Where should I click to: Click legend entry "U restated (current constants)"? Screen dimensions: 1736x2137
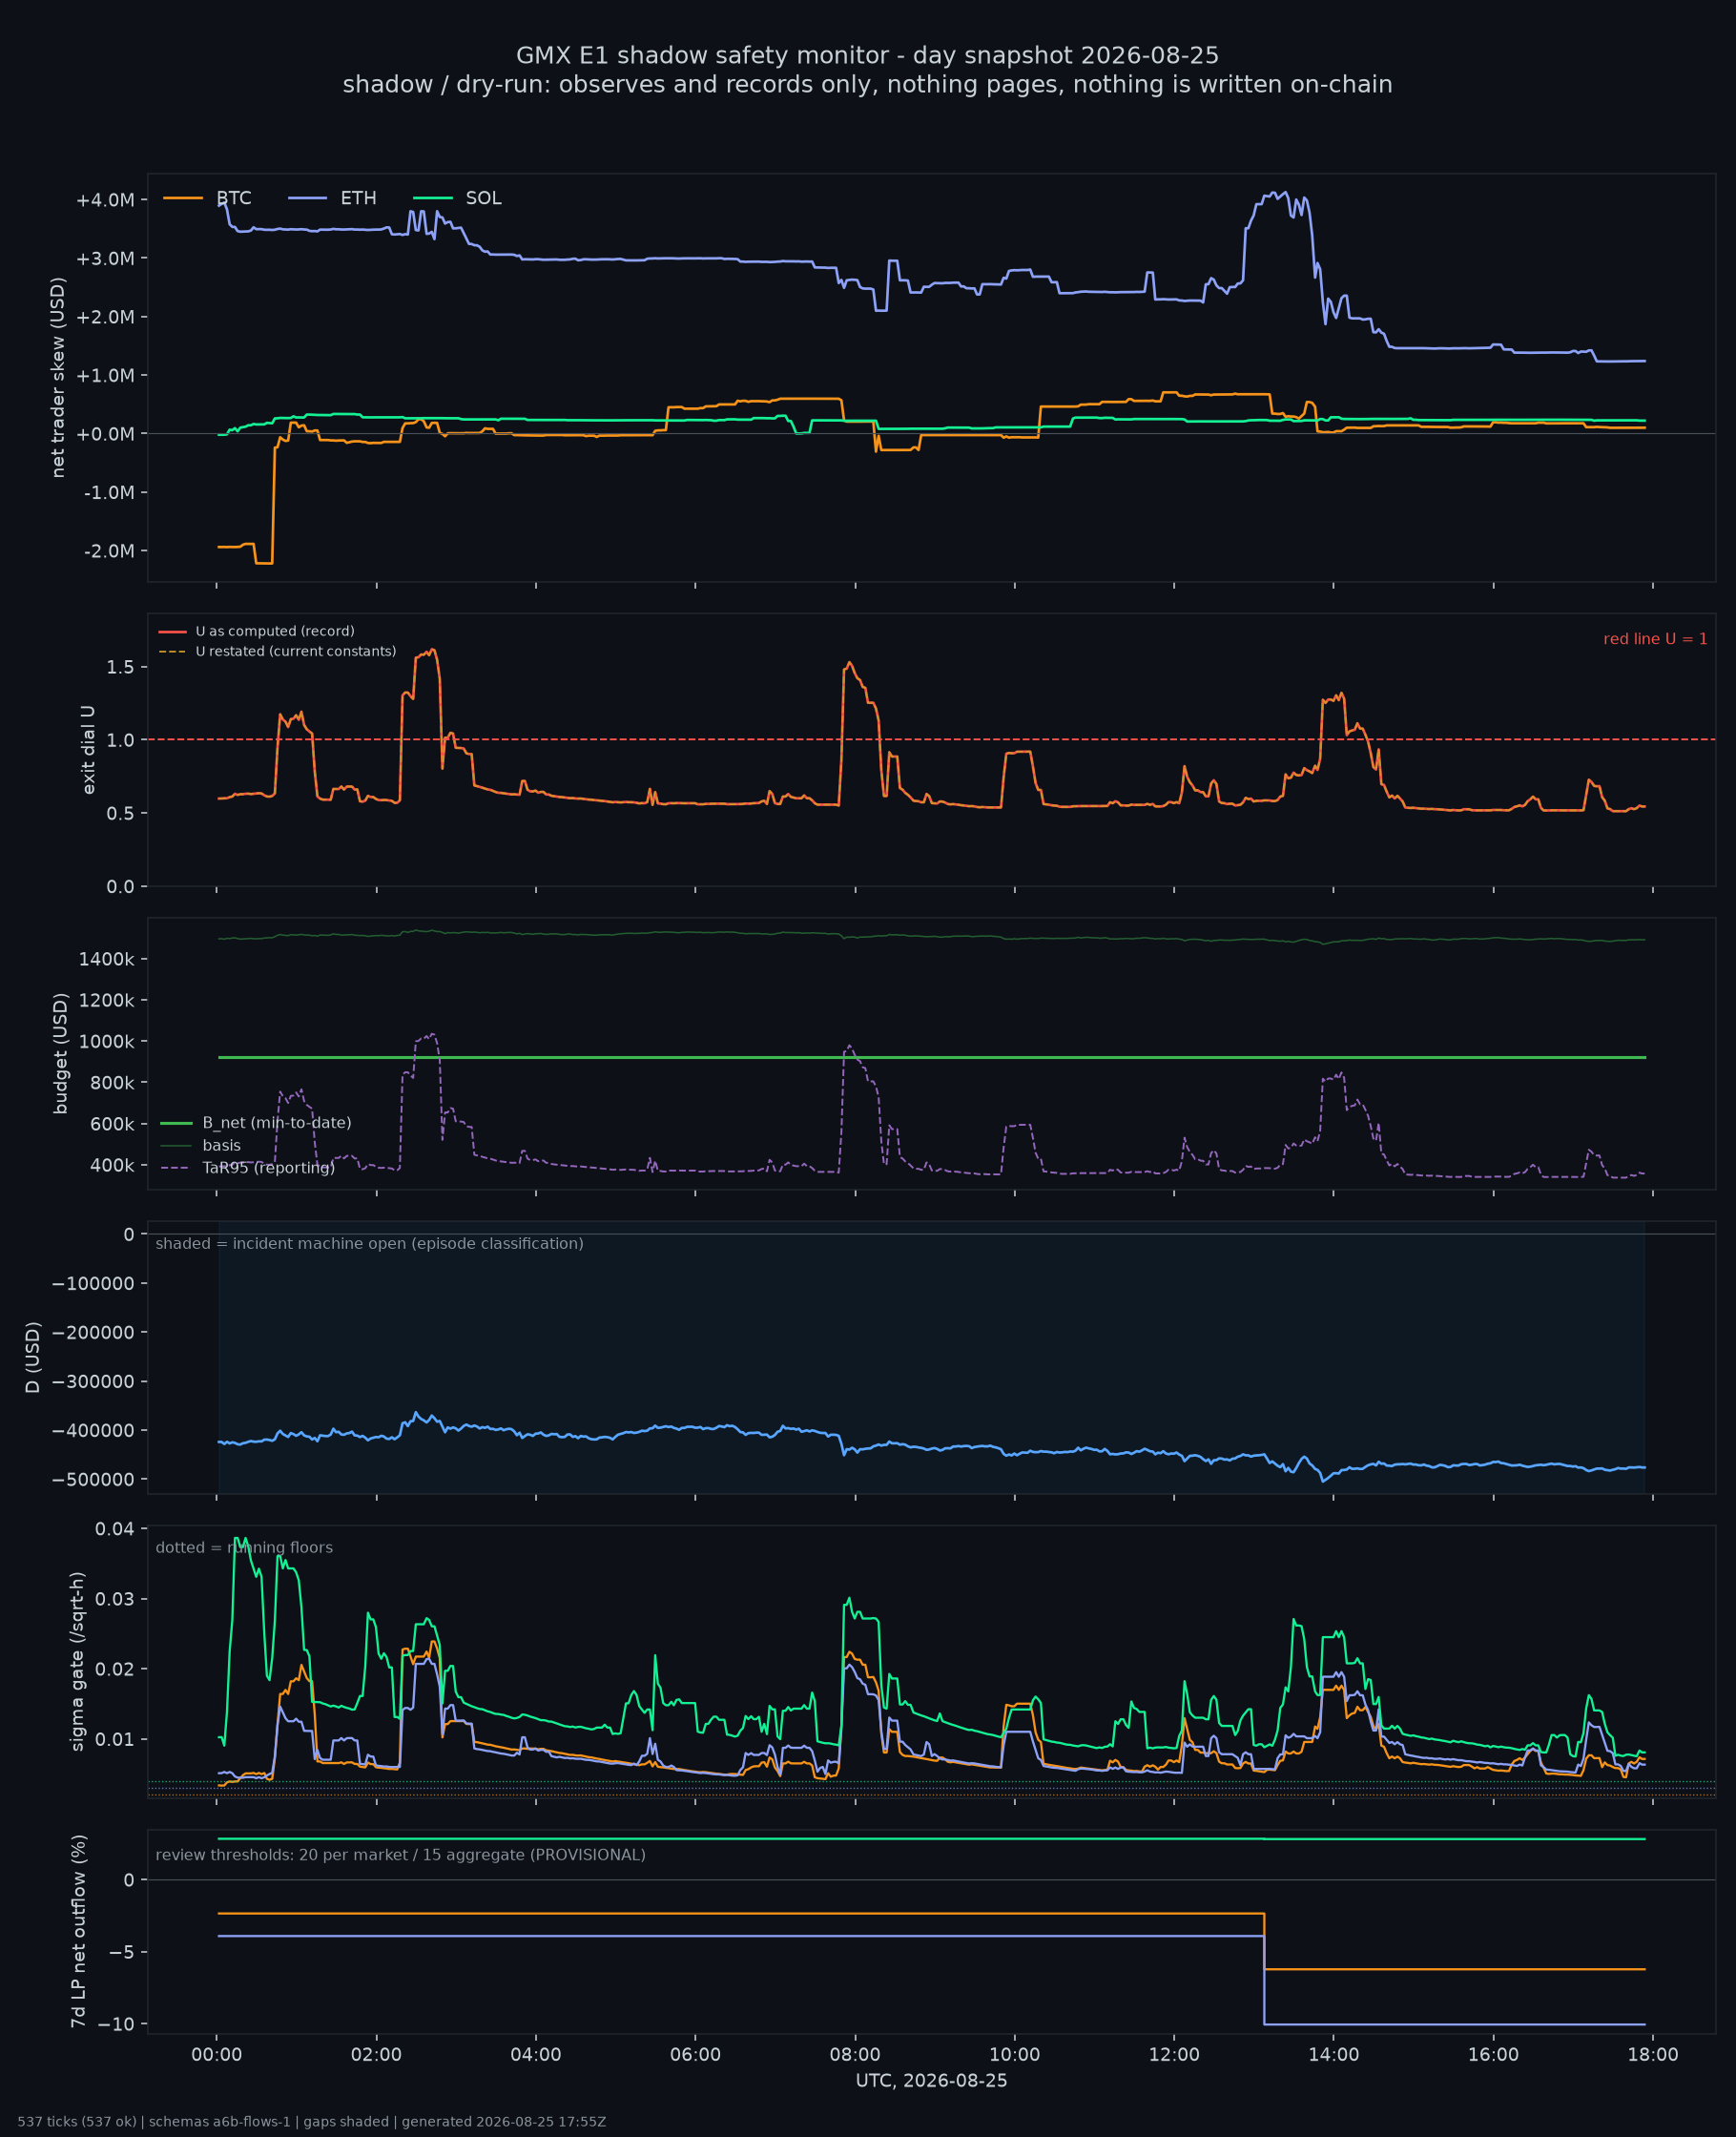pos(296,651)
